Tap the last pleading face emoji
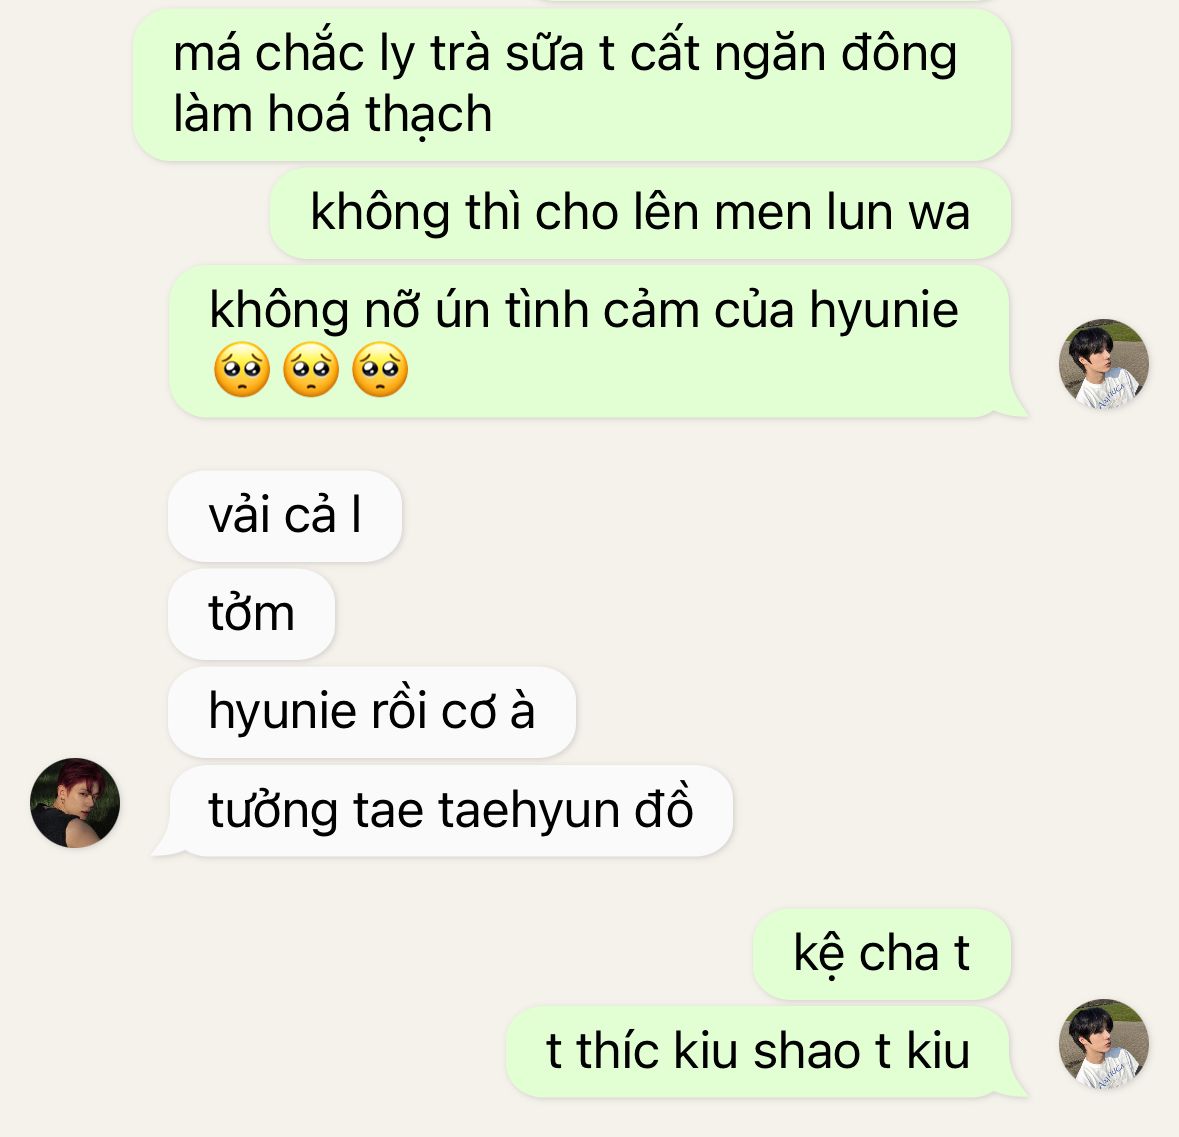 (380, 369)
